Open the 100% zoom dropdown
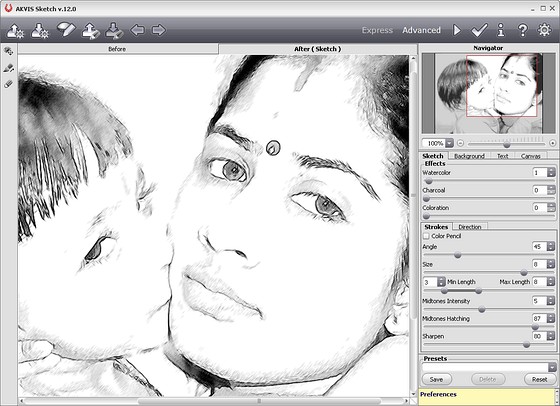 pyautogui.click(x=450, y=143)
